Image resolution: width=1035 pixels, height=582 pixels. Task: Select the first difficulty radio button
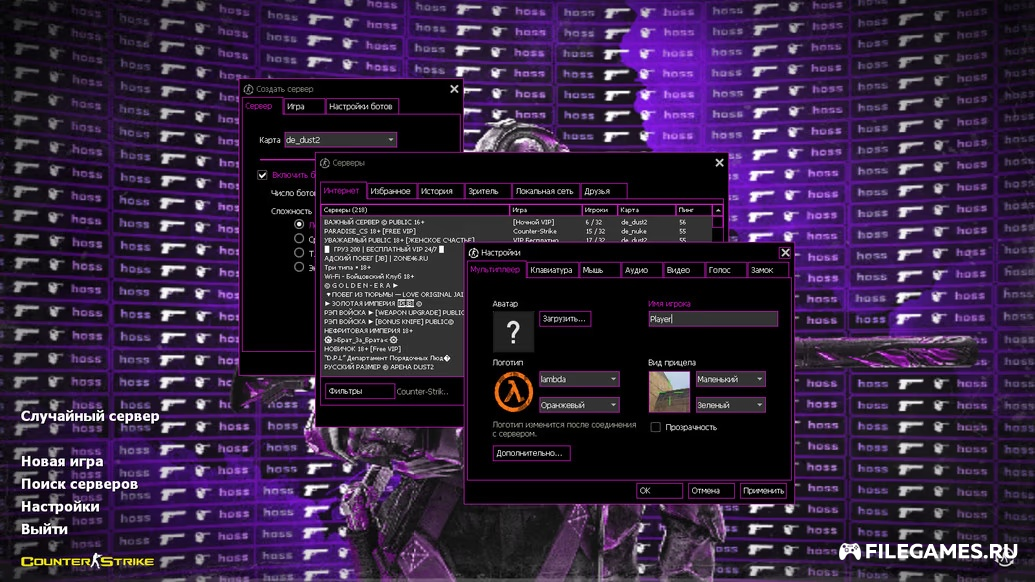pos(299,224)
